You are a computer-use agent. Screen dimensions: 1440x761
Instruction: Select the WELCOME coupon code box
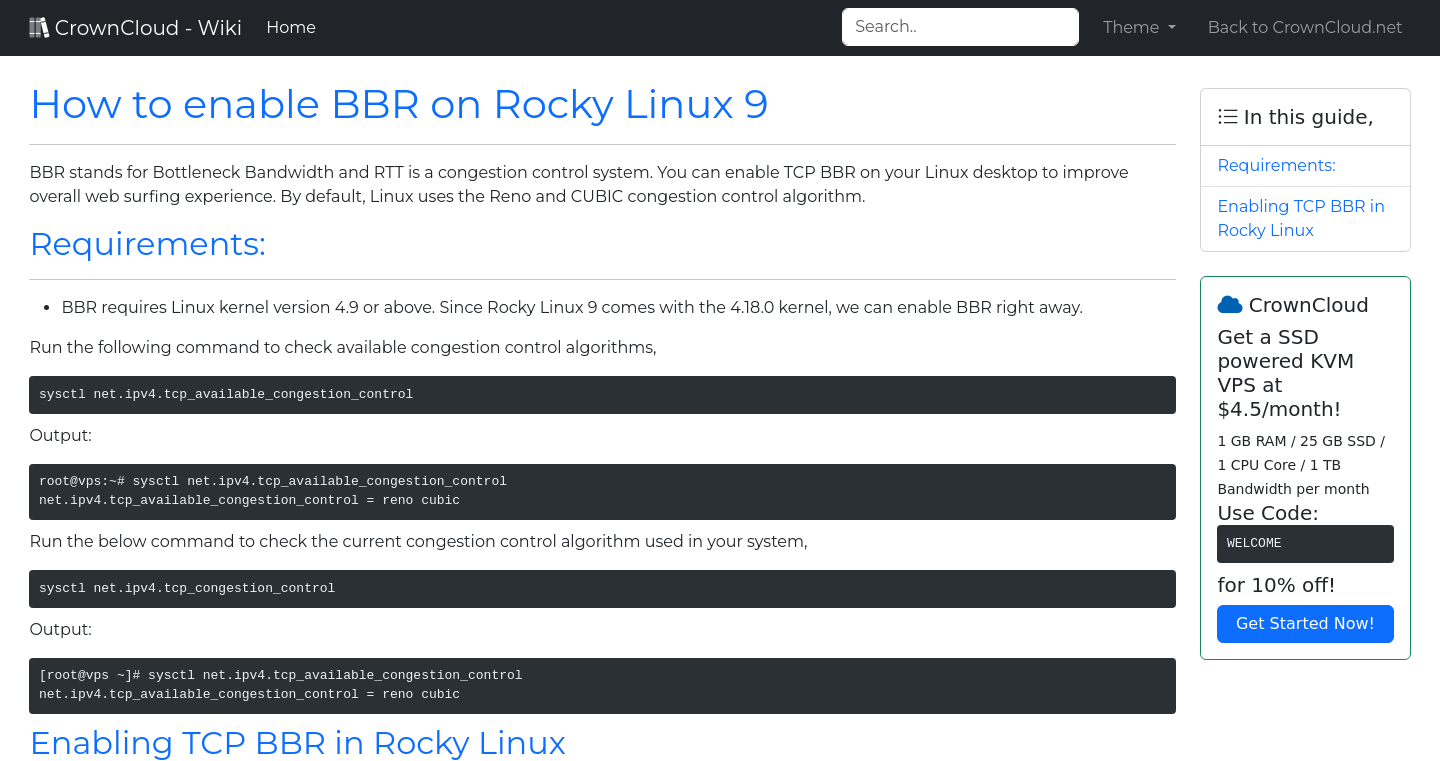coord(1305,543)
